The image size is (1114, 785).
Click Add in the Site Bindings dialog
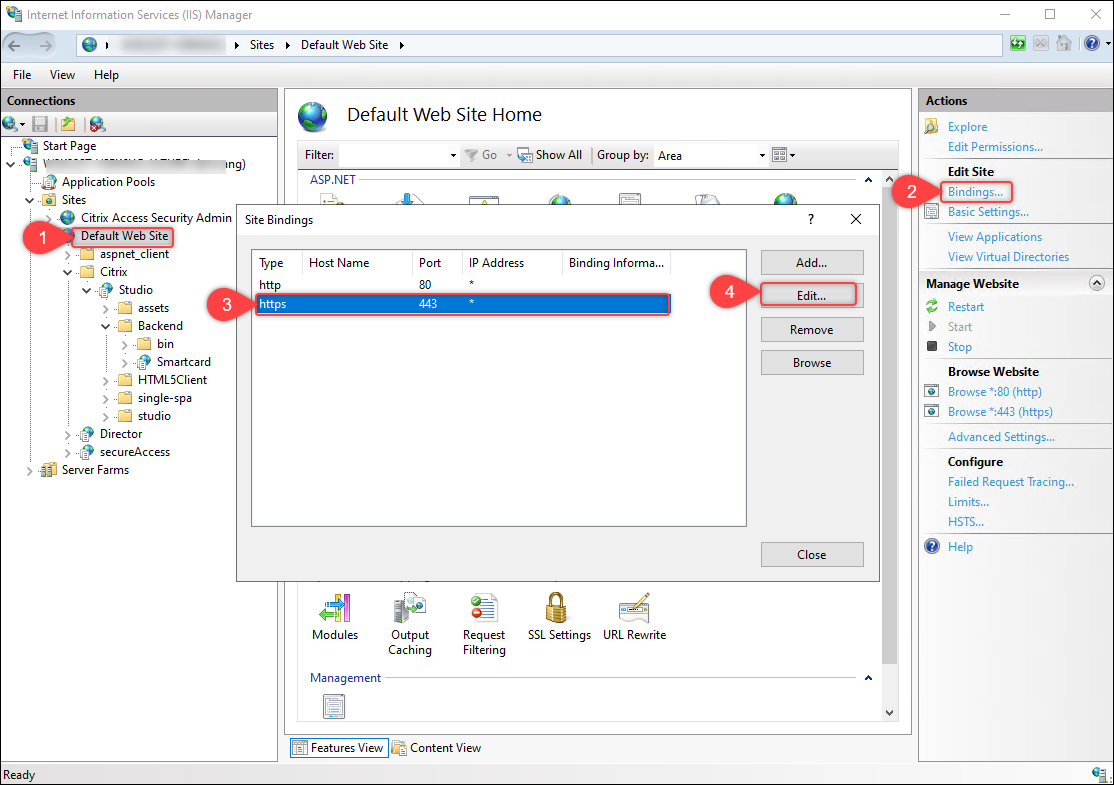[811, 262]
